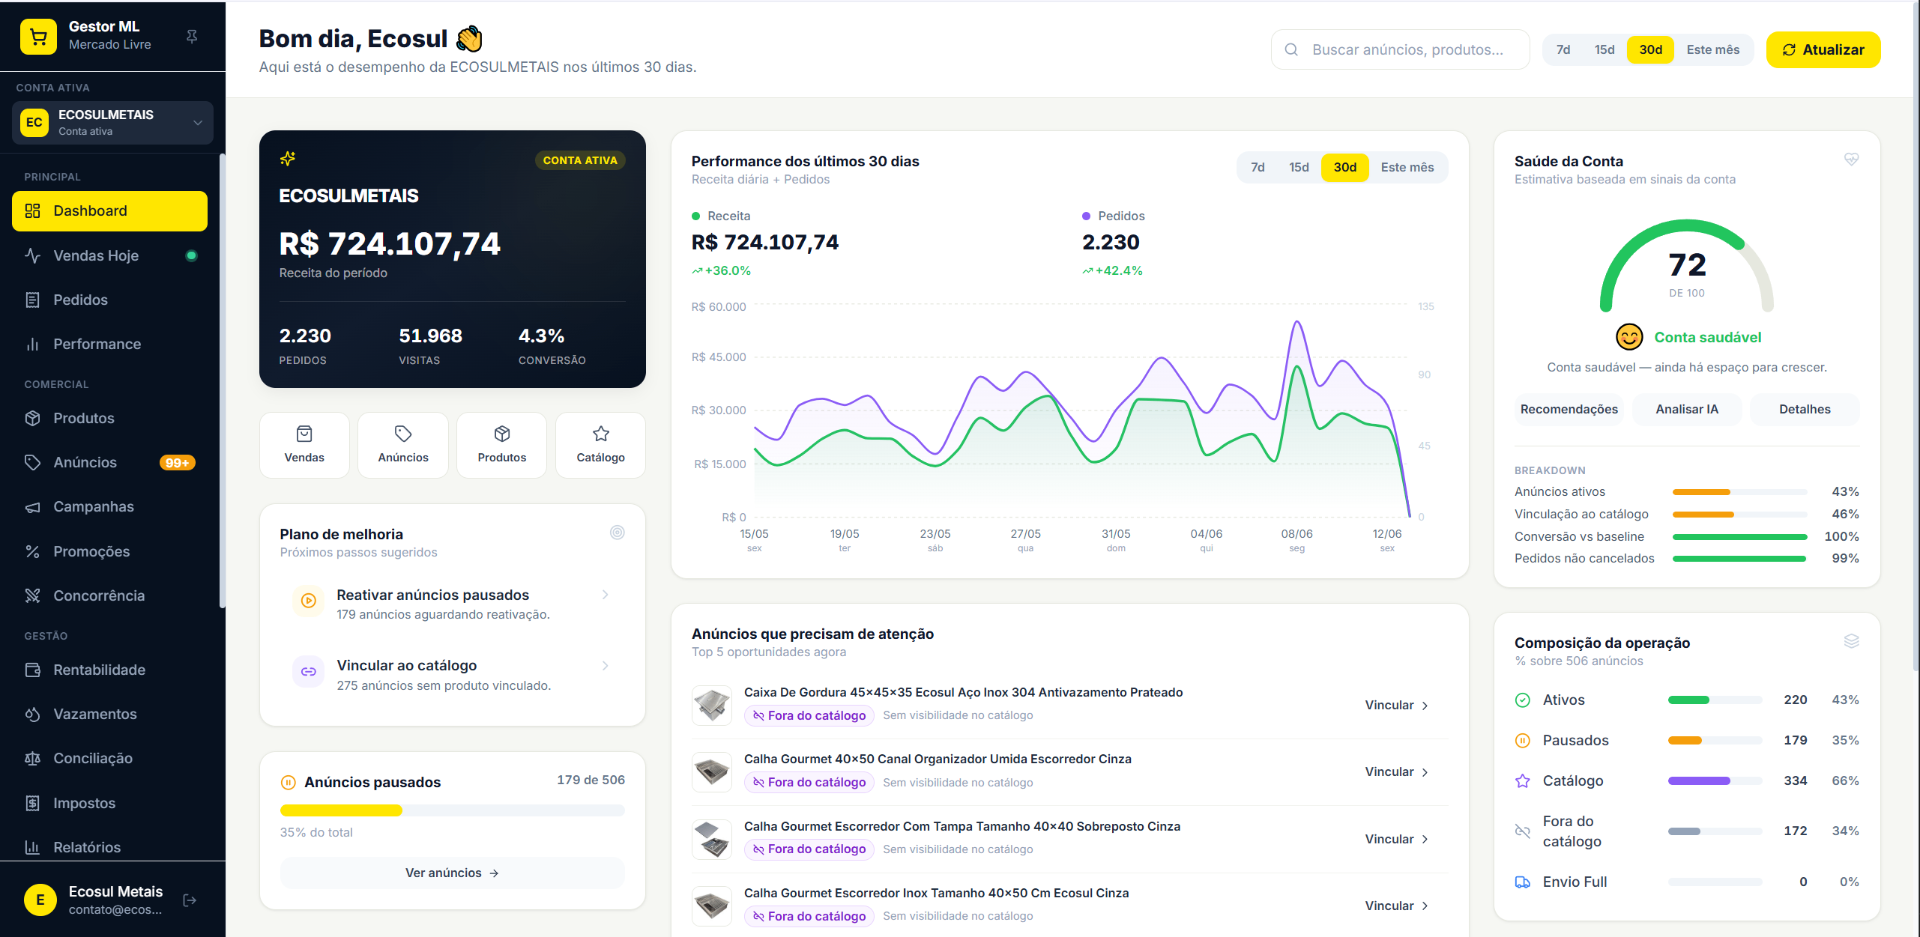
Task: Click the Anúncios pausados progress bar
Action: (452, 811)
